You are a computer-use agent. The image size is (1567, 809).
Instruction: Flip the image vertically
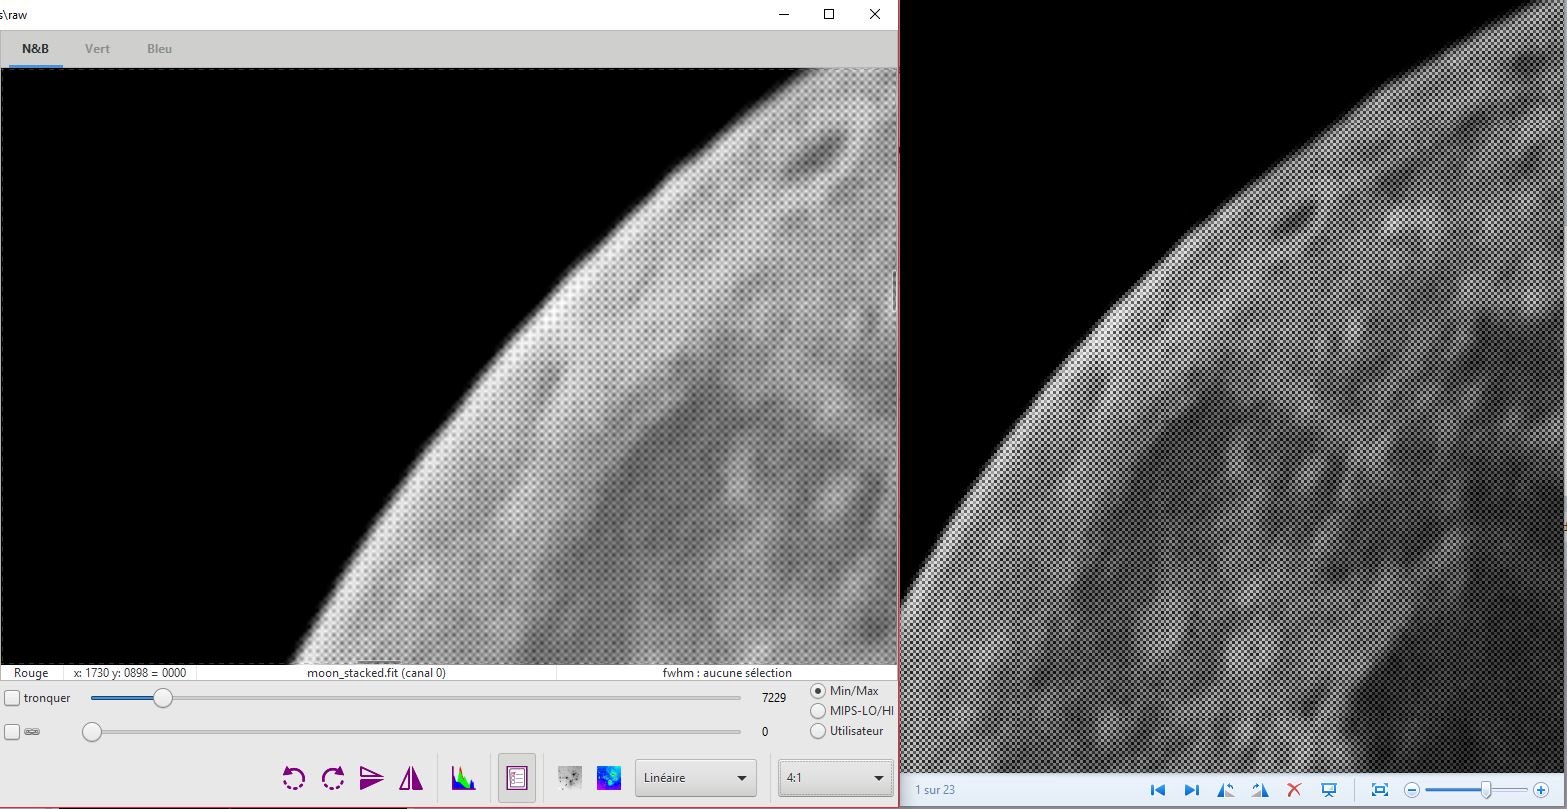372,778
